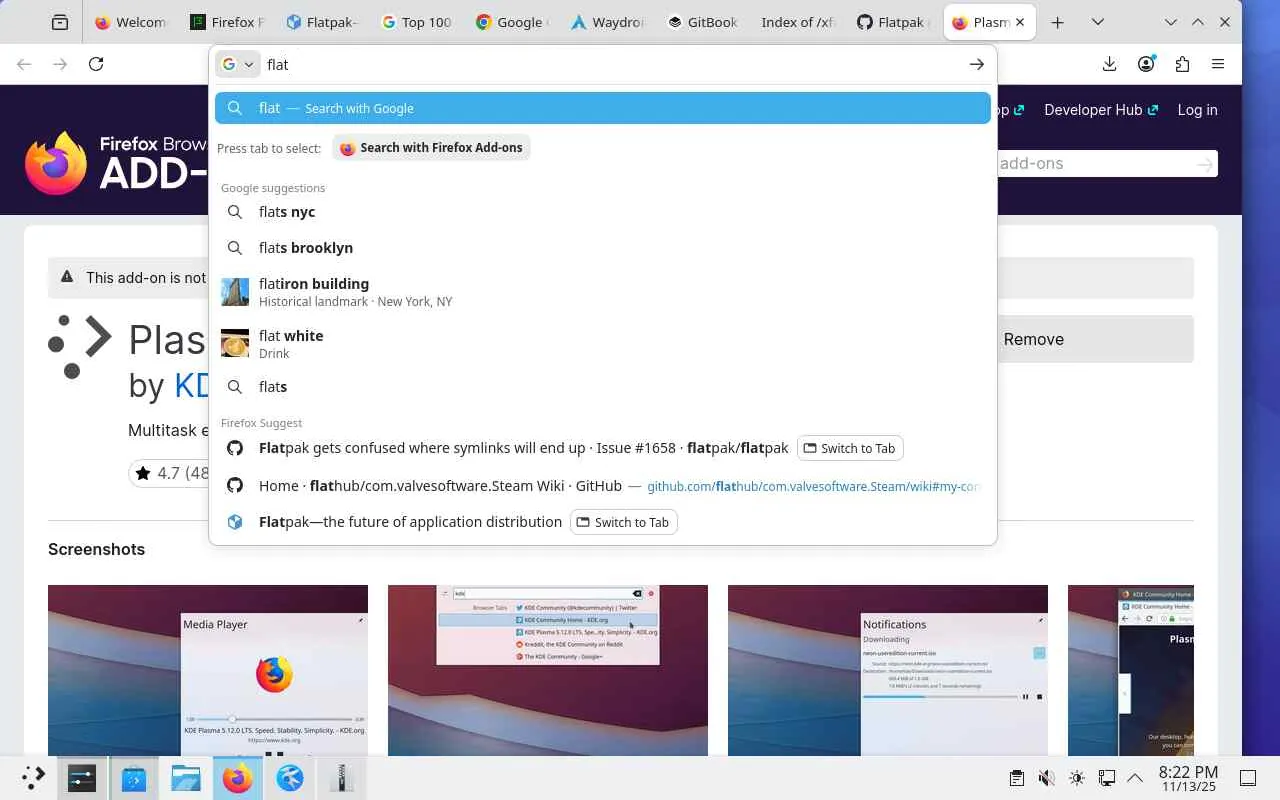Choose the 'flats brooklyn' suggestion

point(603,248)
